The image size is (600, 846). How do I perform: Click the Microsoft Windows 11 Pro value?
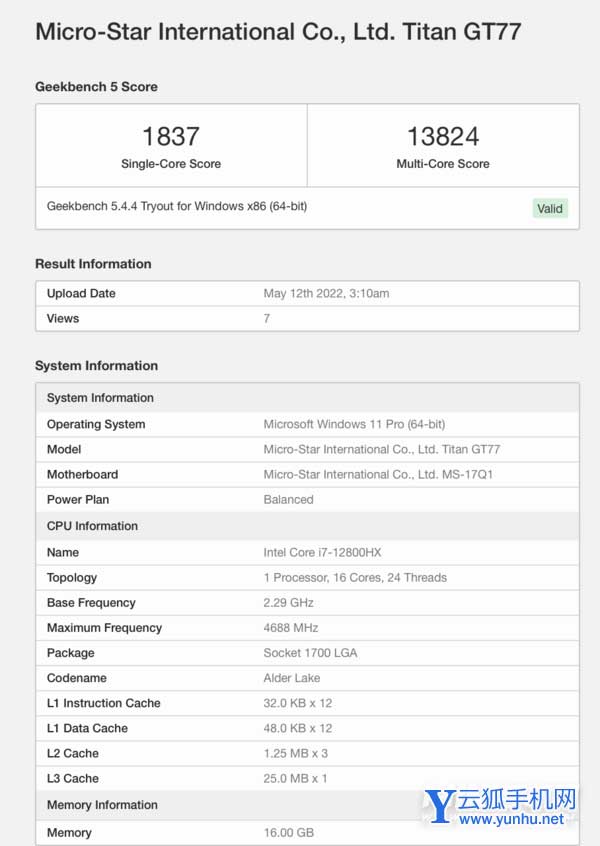tap(354, 424)
